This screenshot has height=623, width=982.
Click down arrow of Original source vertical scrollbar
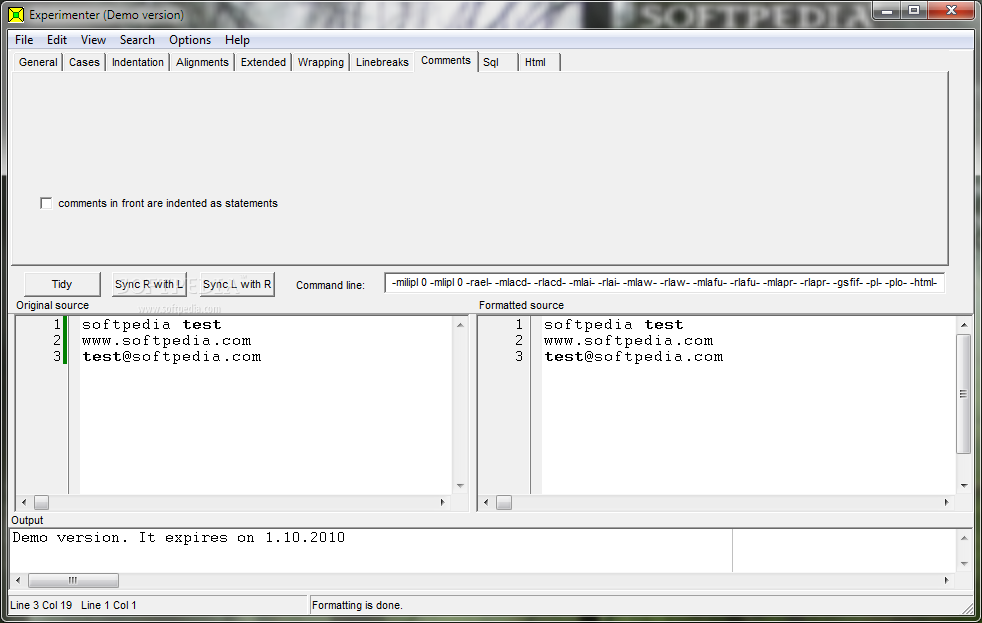[x=460, y=486]
